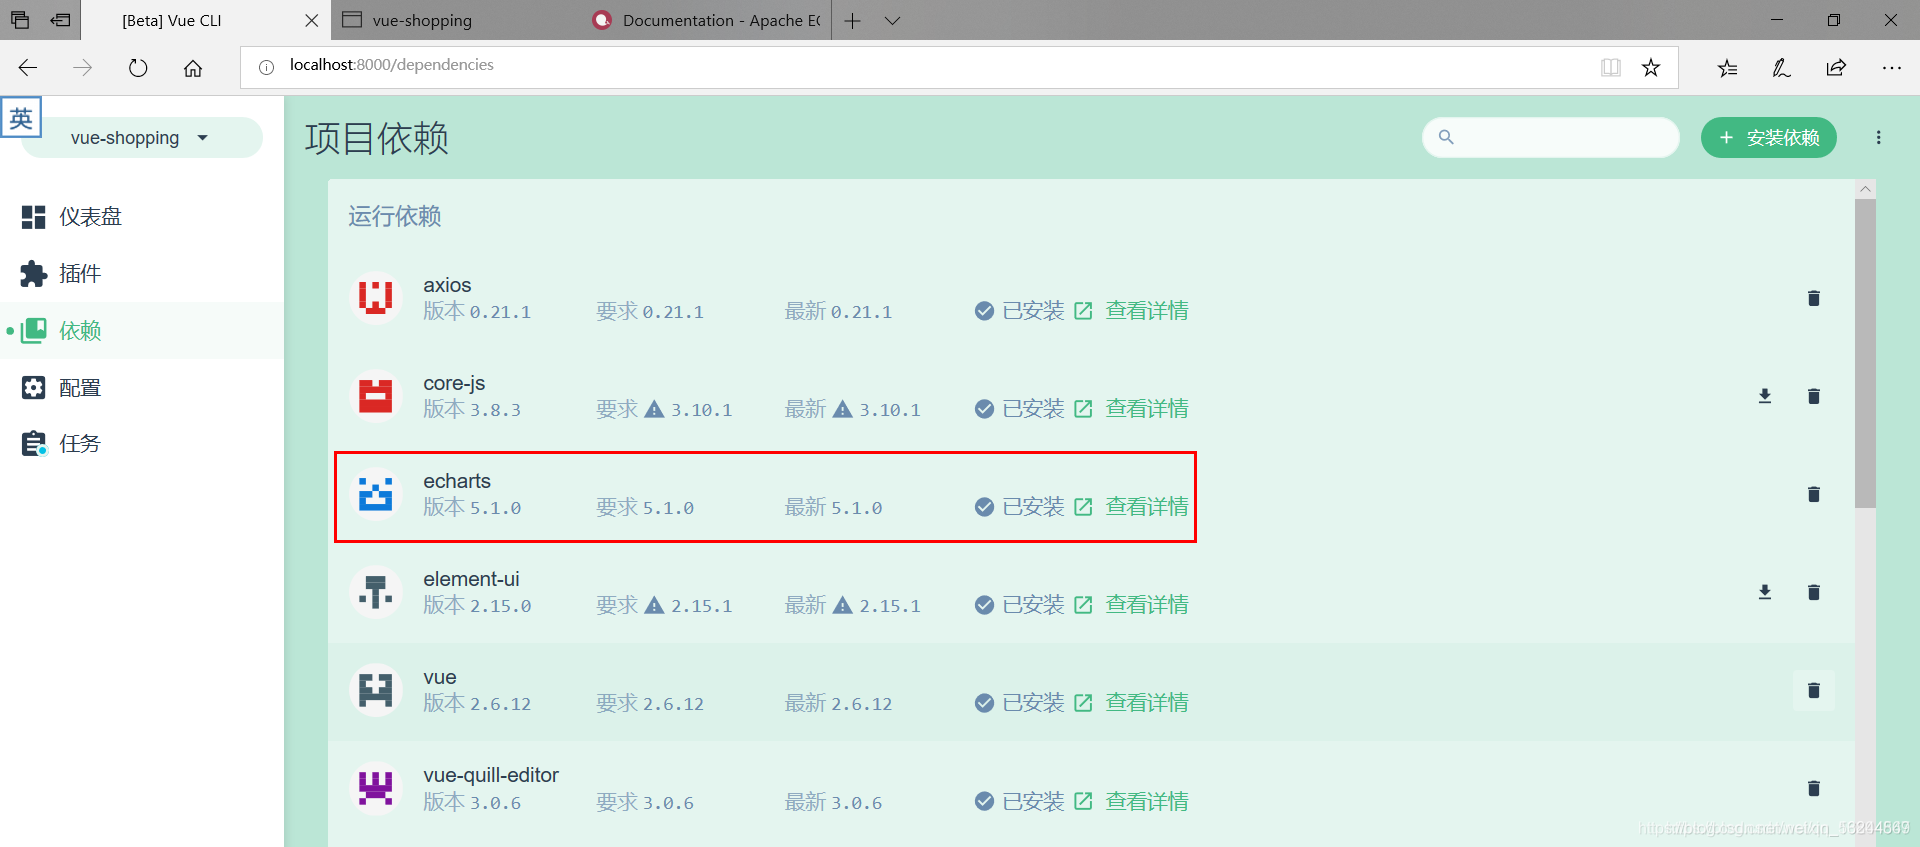Click element-ui latest version 2.15.1

889,606
